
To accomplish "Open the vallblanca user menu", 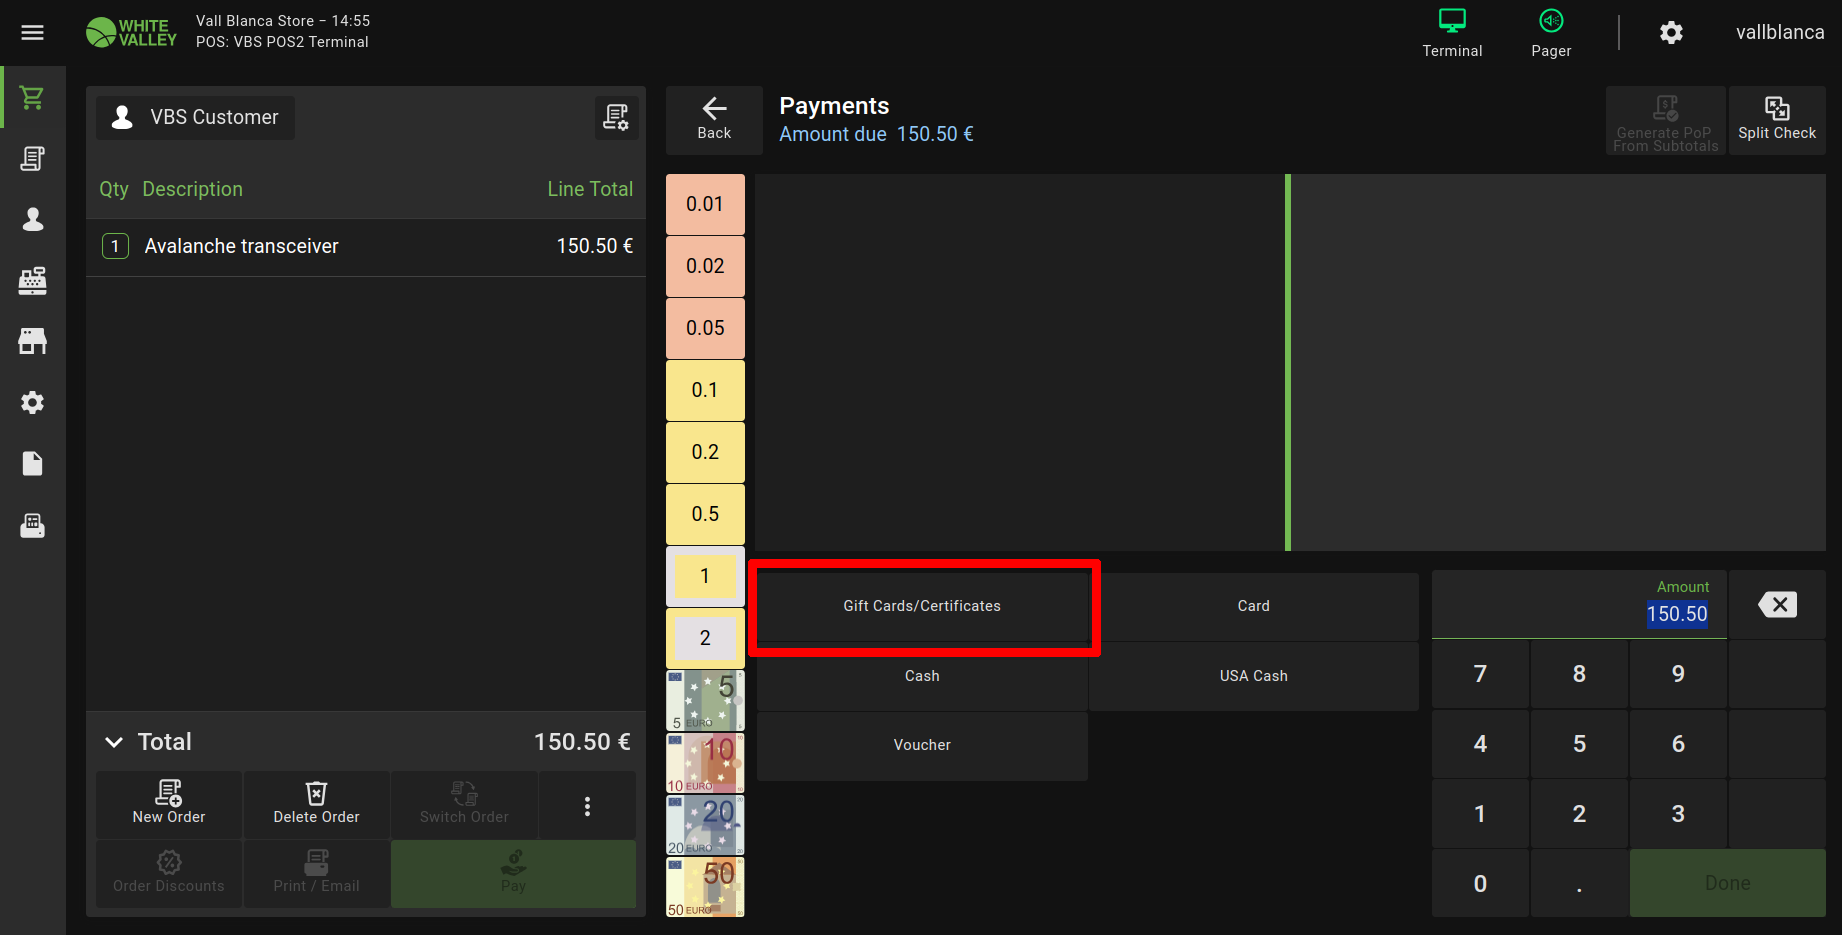I will (1779, 33).
